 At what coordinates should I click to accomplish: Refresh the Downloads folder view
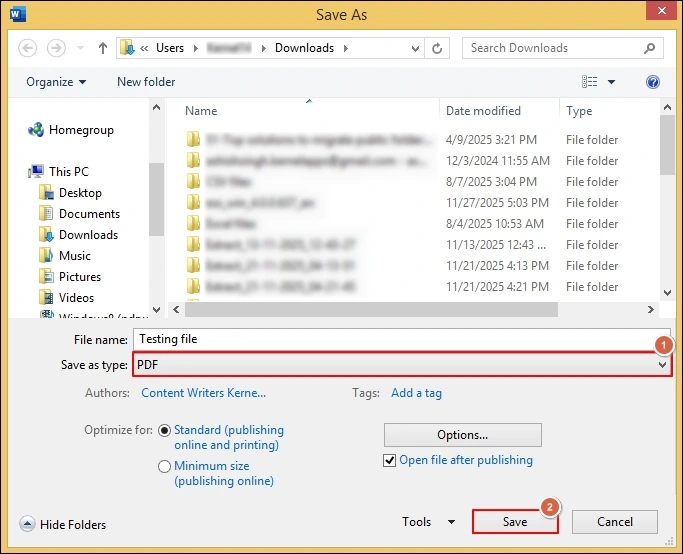(x=437, y=48)
